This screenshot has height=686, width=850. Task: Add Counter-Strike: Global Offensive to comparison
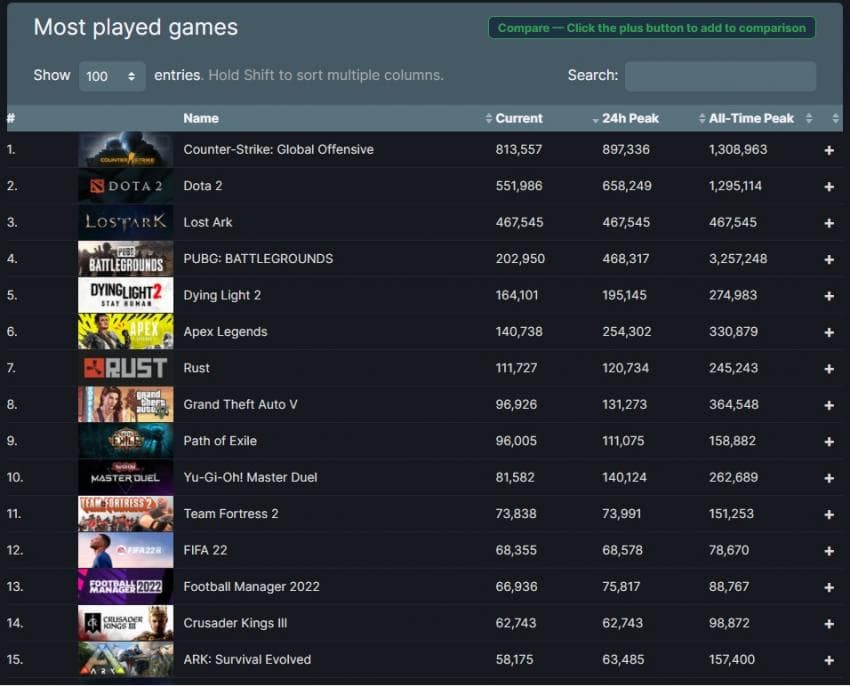point(829,150)
